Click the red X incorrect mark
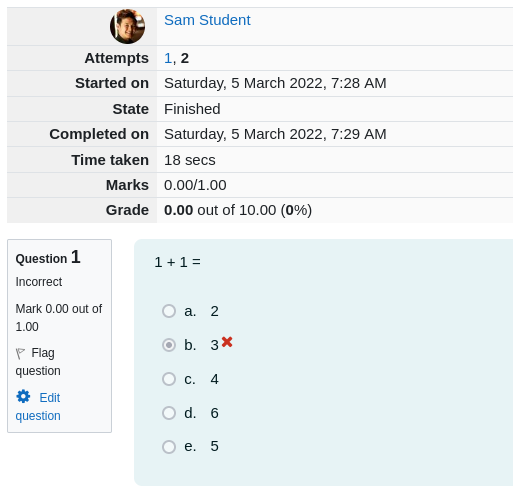 coord(227,342)
